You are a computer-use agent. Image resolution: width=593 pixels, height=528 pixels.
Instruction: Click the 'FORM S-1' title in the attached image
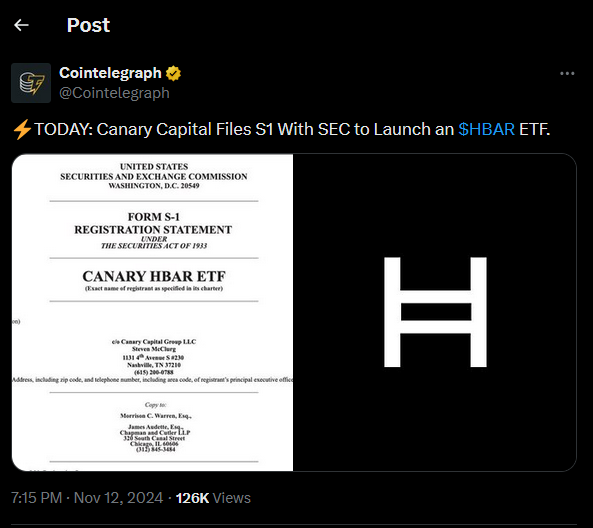click(x=154, y=217)
